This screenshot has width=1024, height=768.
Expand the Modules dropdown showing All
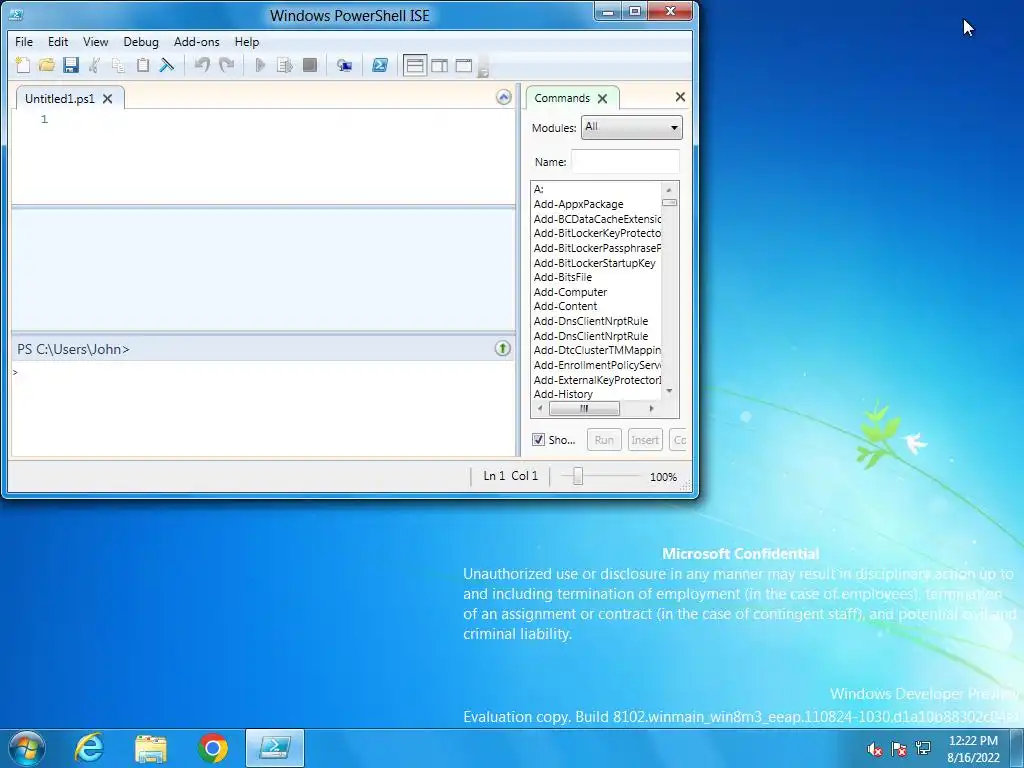[x=632, y=127]
